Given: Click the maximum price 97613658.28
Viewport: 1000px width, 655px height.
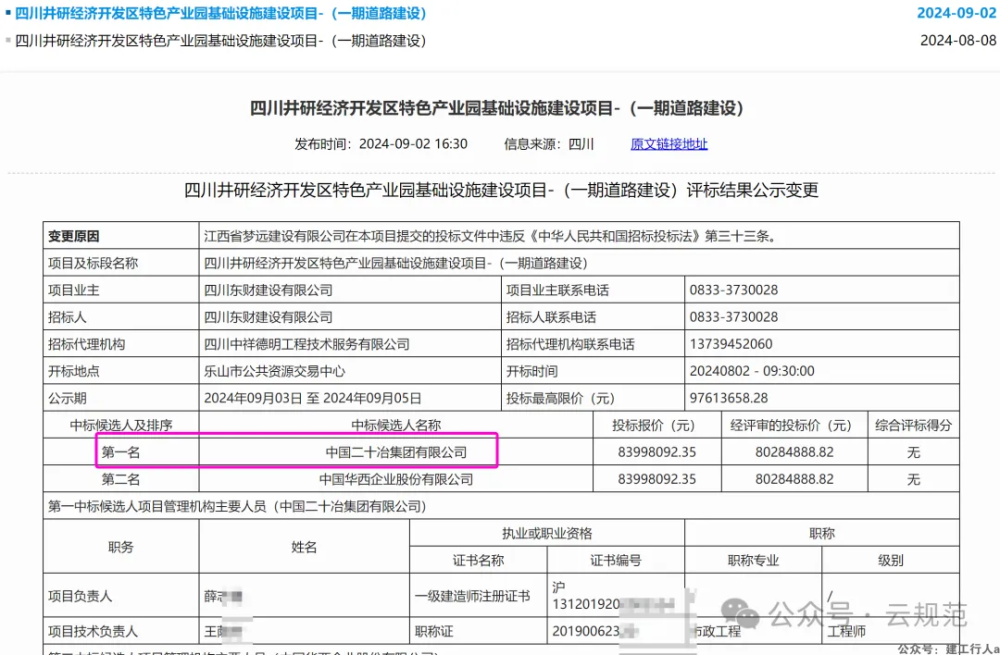Looking at the screenshot, I should tap(729, 399).
